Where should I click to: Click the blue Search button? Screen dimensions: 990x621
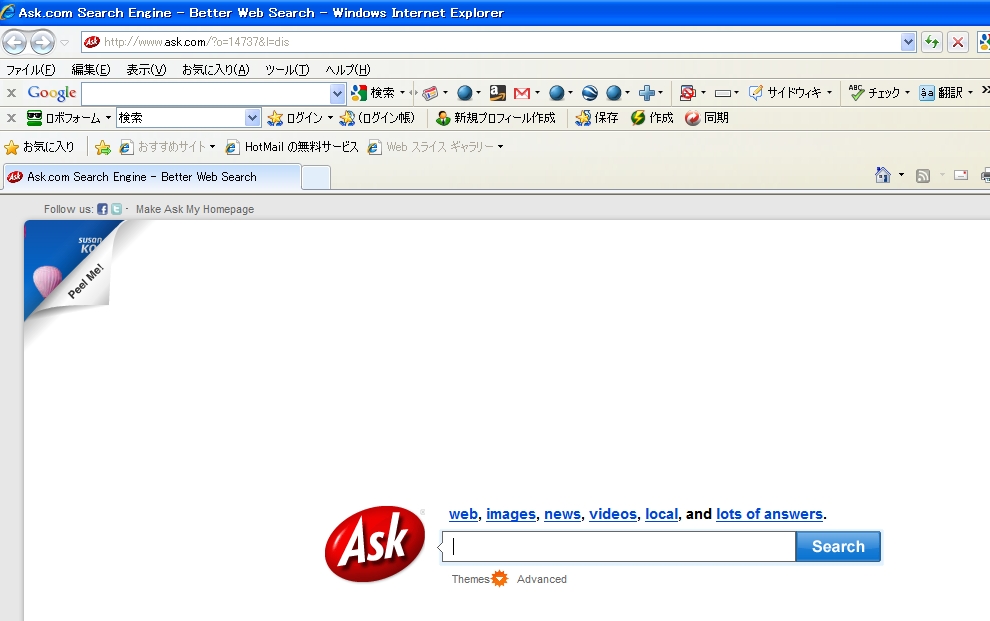(x=838, y=547)
